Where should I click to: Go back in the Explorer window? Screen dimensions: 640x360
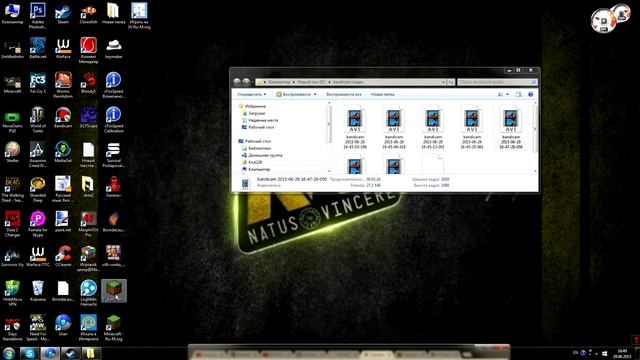(x=237, y=82)
